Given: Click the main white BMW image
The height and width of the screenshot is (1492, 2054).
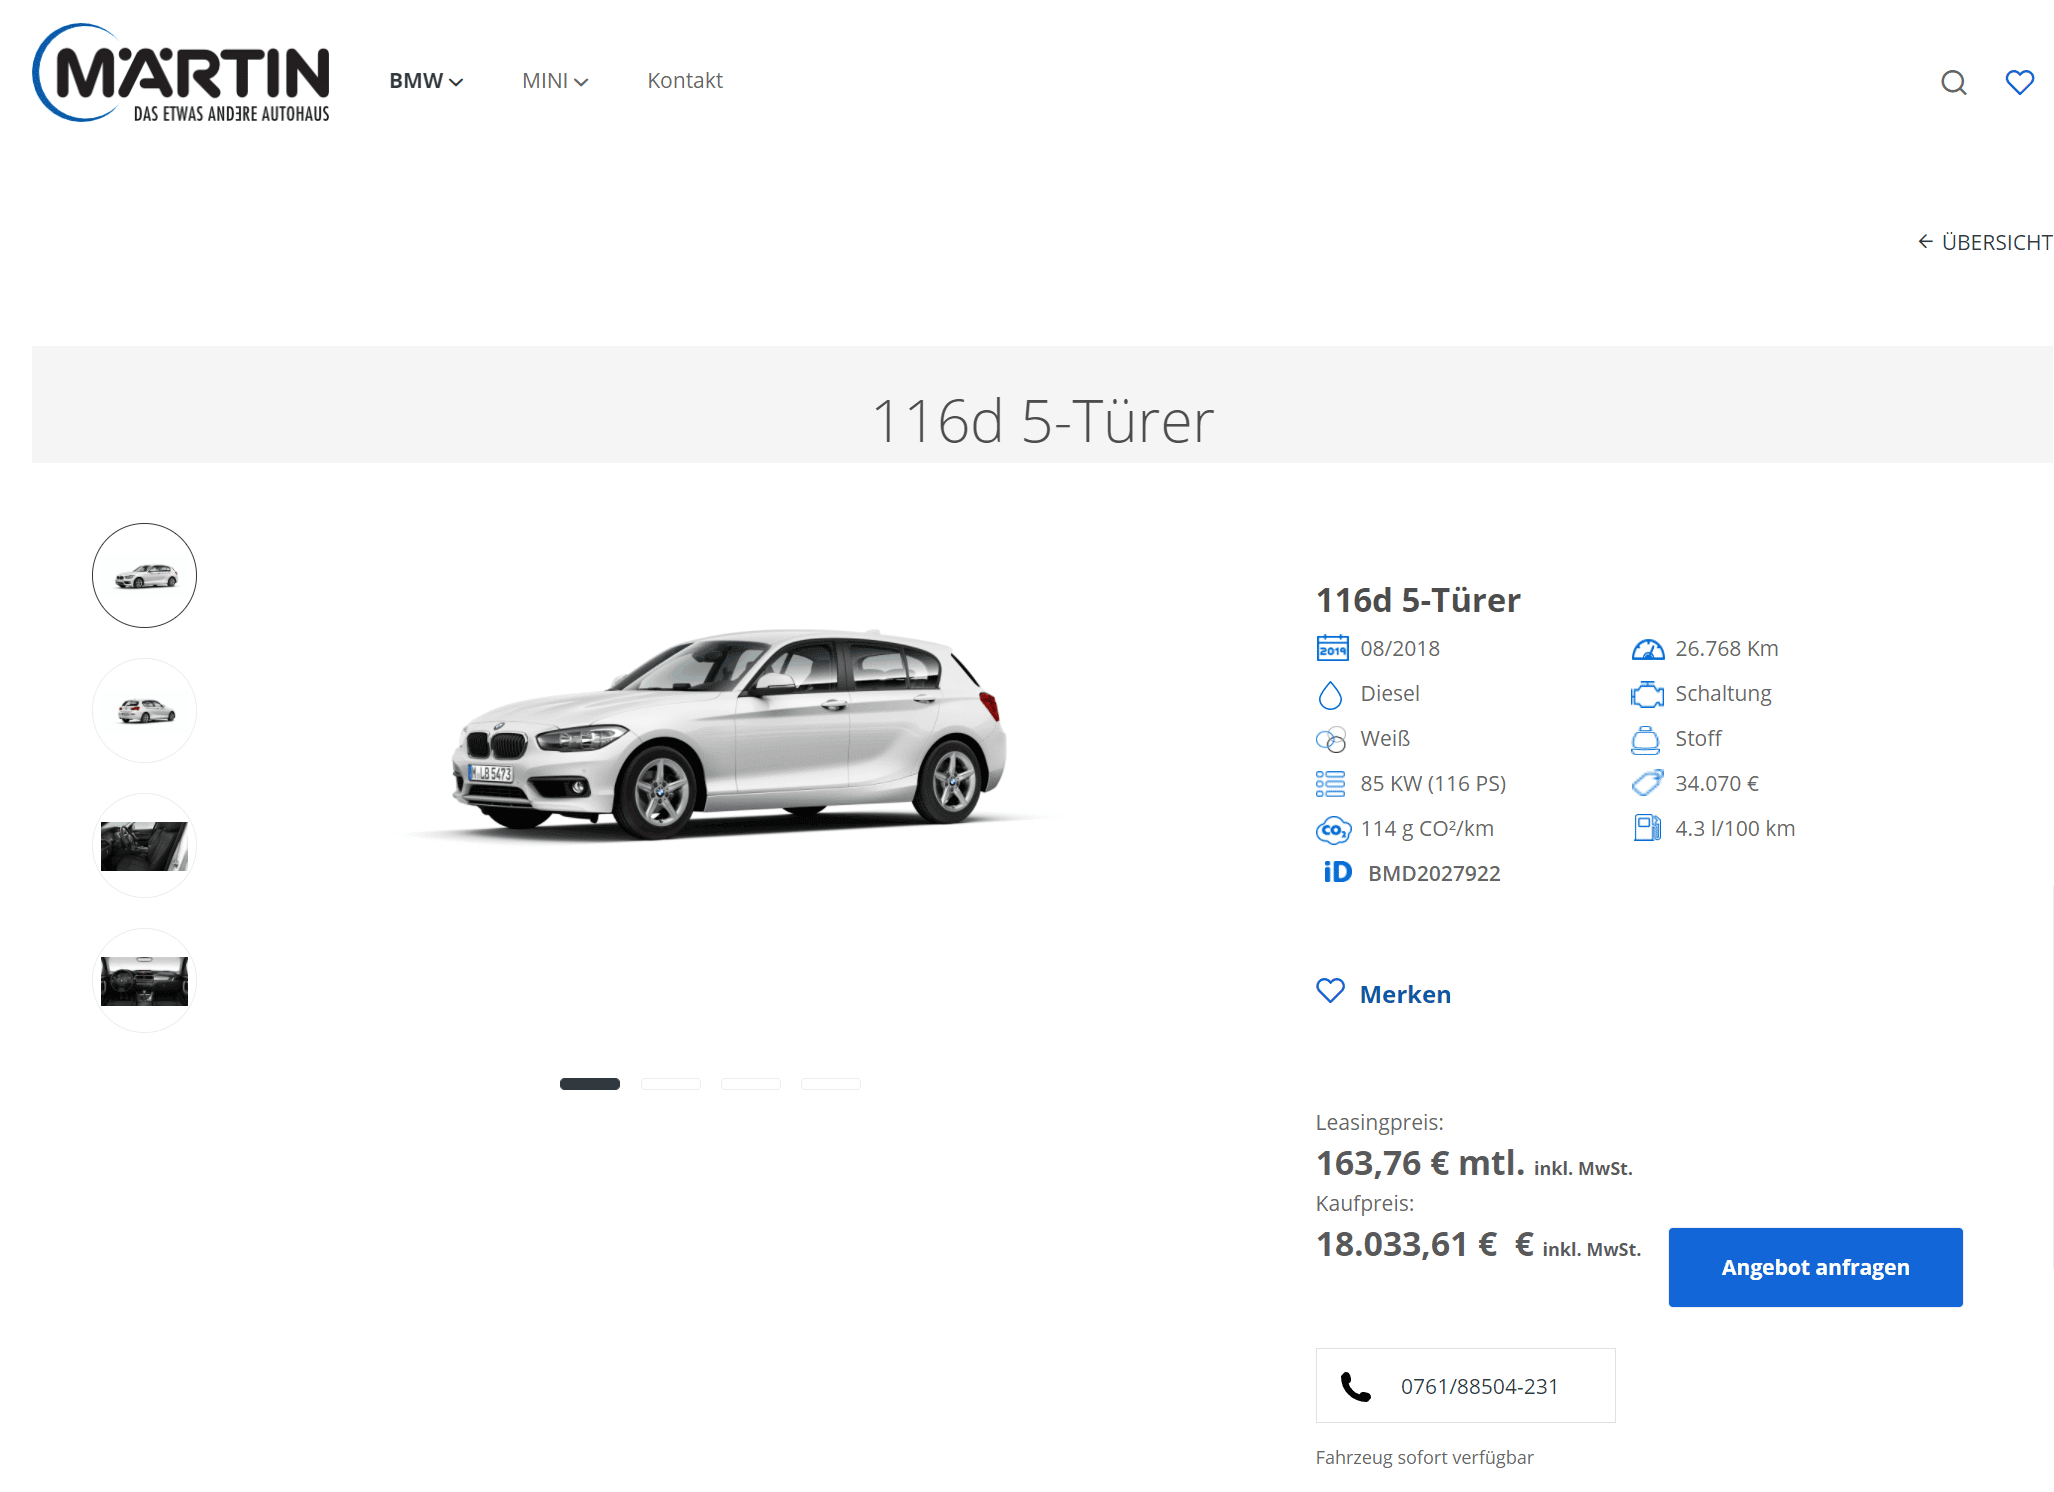Looking at the screenshot, I should [x=730, y=735].
